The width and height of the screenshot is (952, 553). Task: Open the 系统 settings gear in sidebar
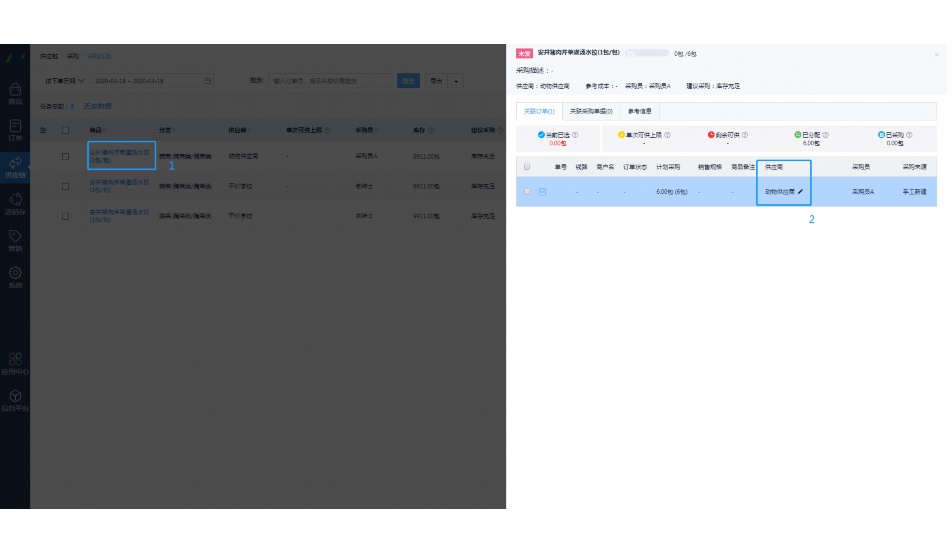tap(15, 276)
